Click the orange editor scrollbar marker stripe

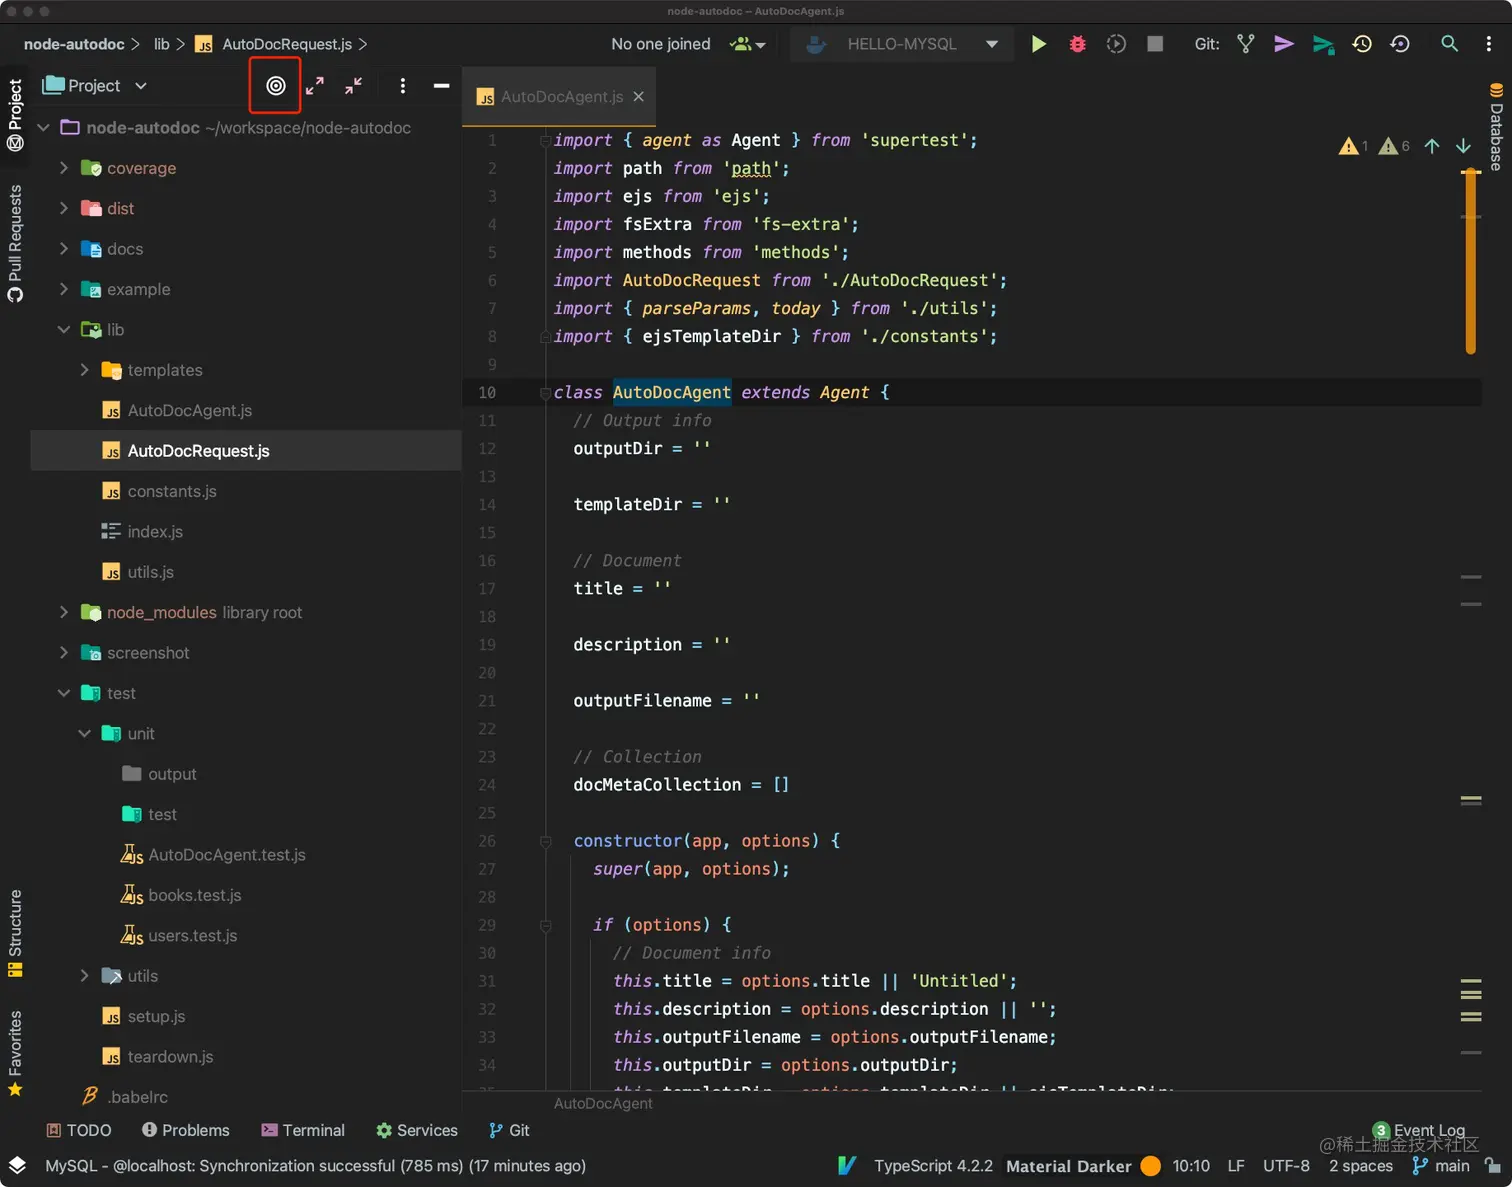(1470, 262)
